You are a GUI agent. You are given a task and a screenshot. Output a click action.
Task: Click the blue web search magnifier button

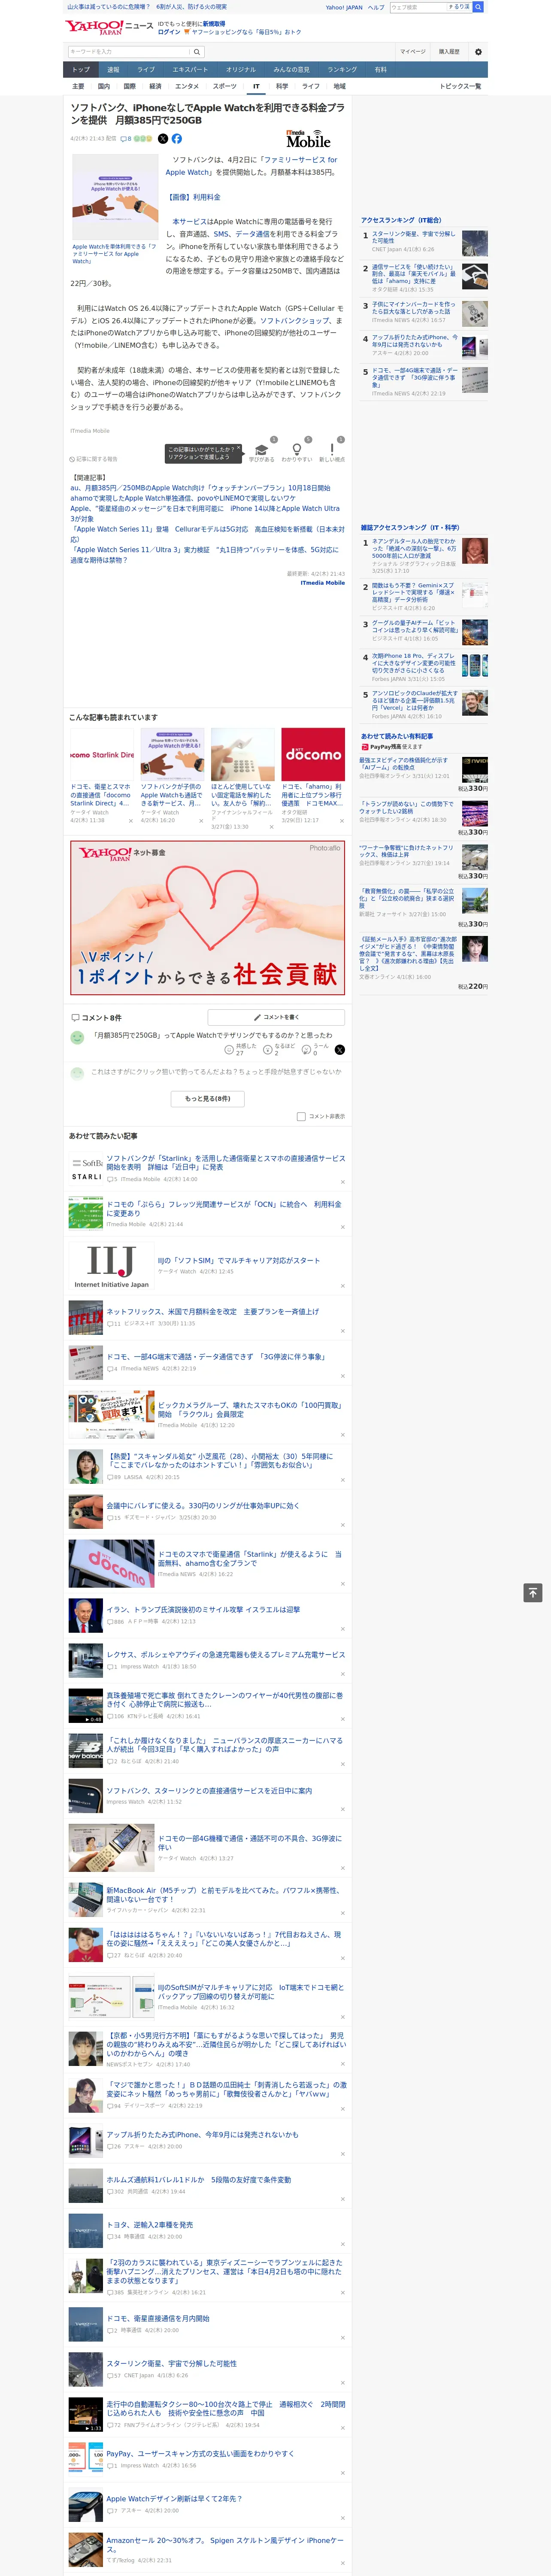(x=478, y=7)
